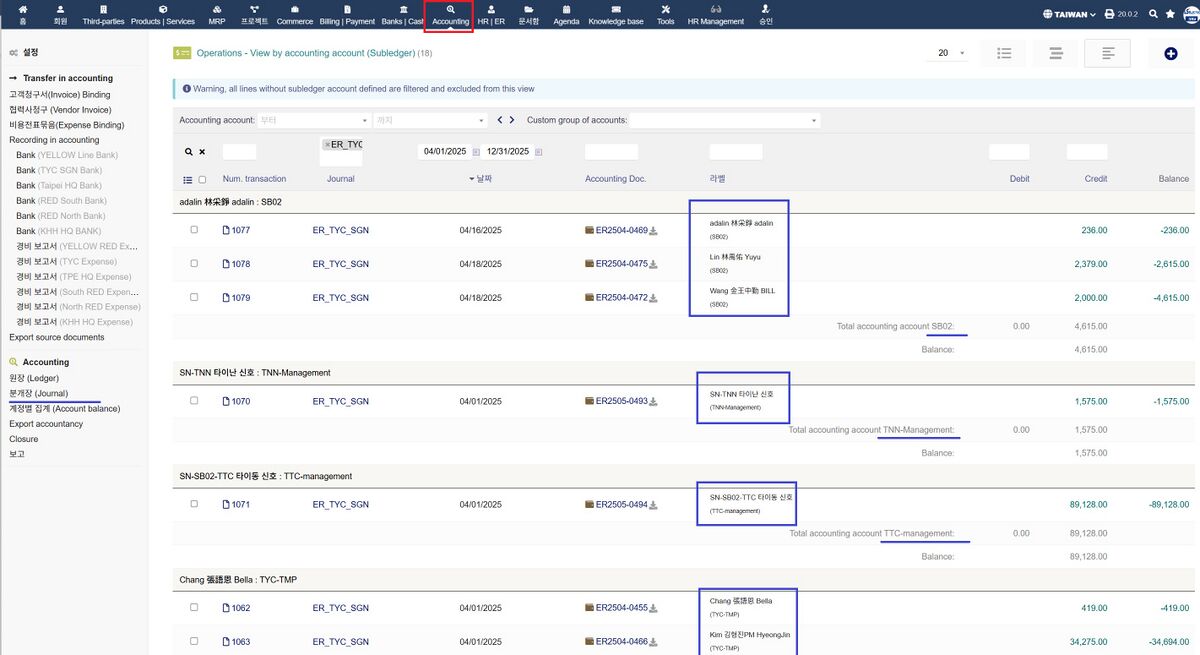Open the Third-parties top menu
Viewport: 1200px width, 655px height.
(x=104, y=14)
